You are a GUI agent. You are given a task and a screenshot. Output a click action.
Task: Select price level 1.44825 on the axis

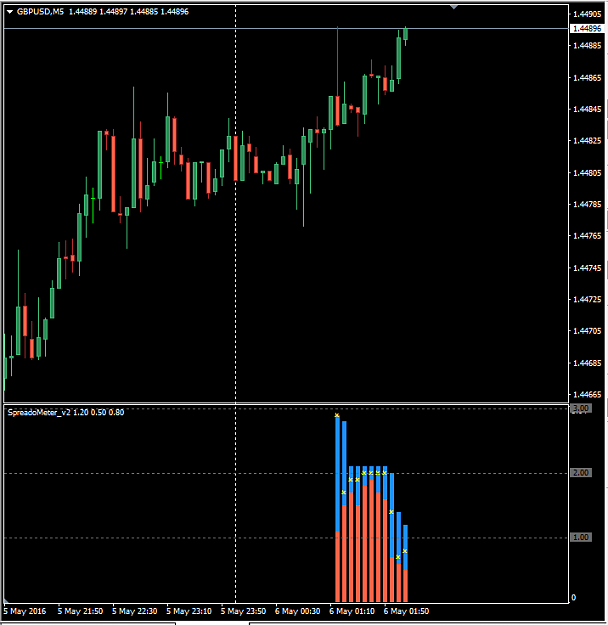(587, 141)
